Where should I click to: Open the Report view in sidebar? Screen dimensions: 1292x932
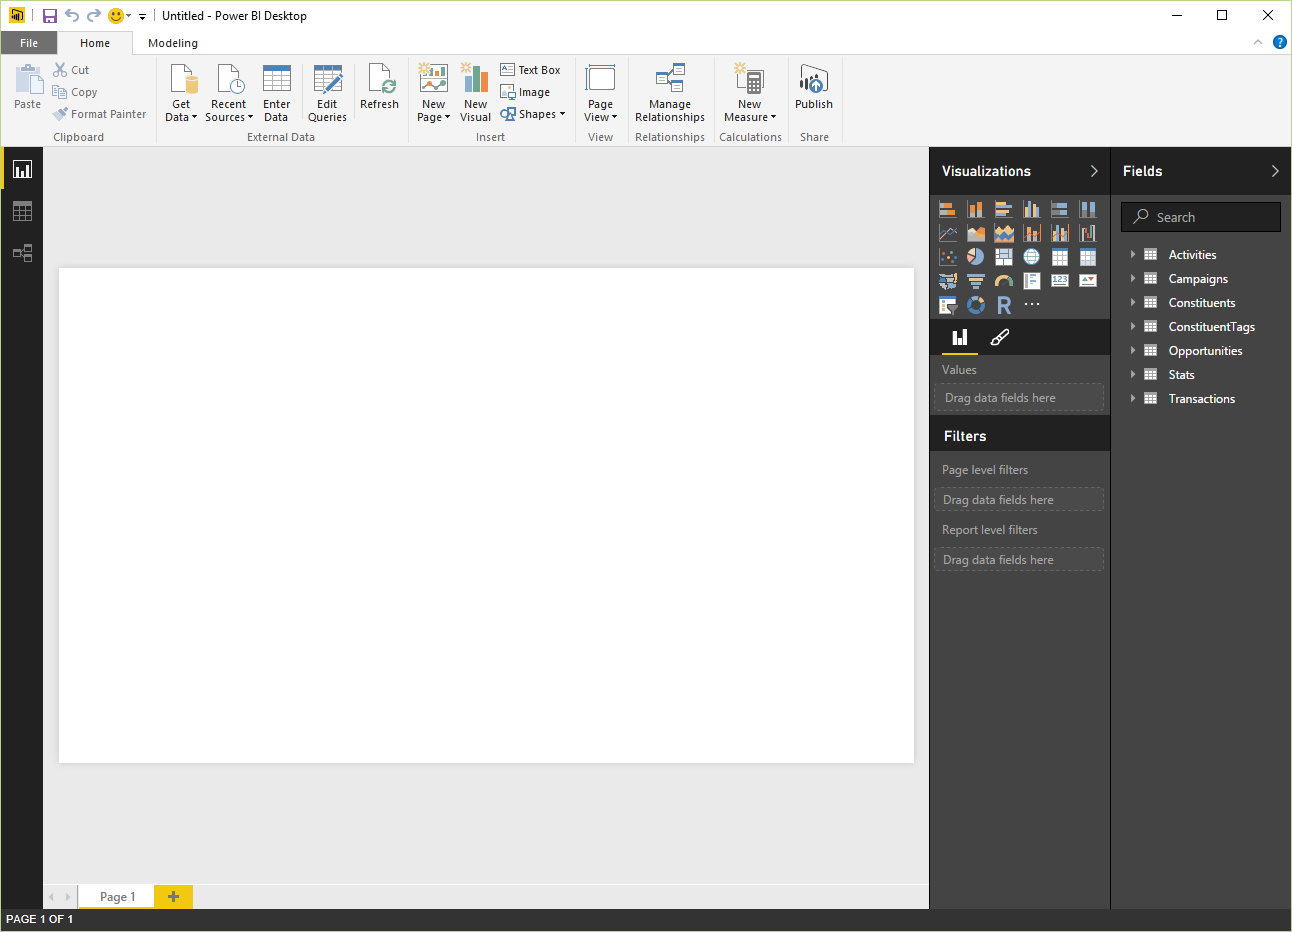tap(22, 169)
